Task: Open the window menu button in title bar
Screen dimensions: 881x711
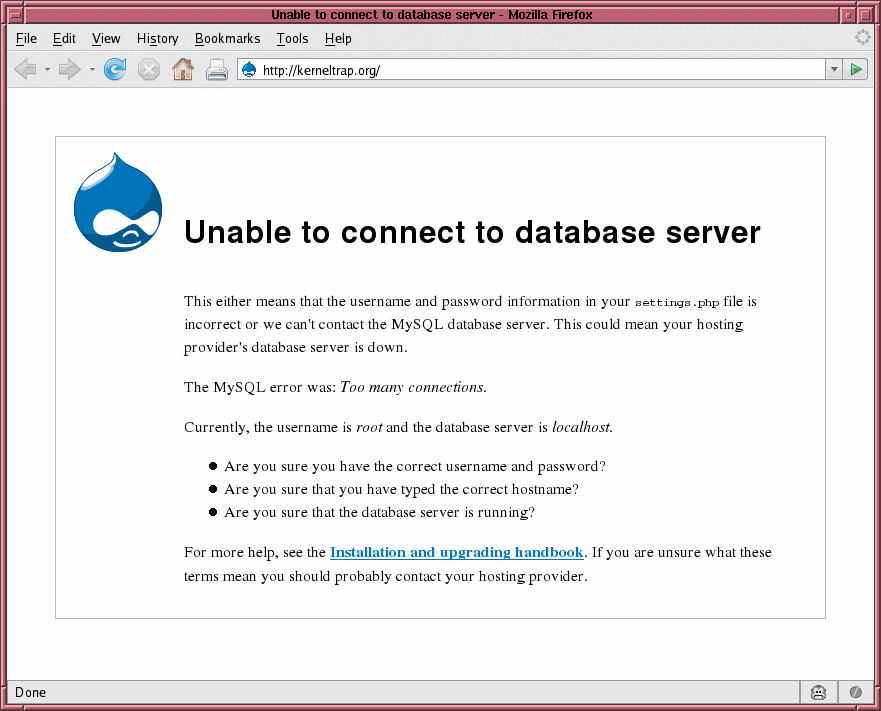Action: pos(16,15)
